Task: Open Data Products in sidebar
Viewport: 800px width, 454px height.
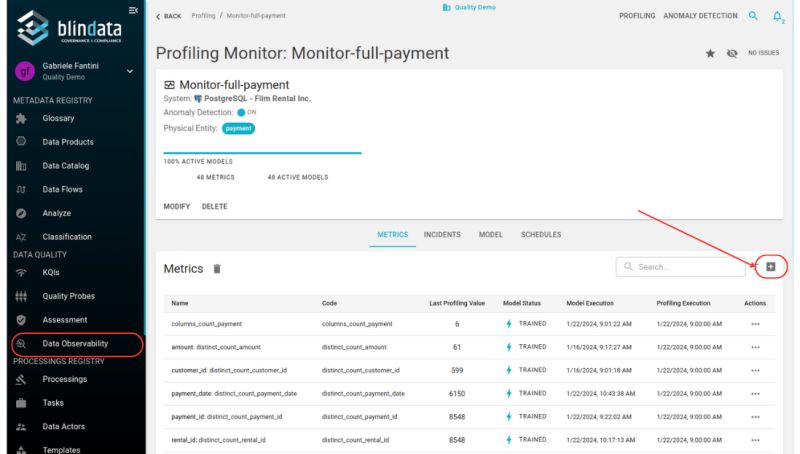Action: [68, 142]
